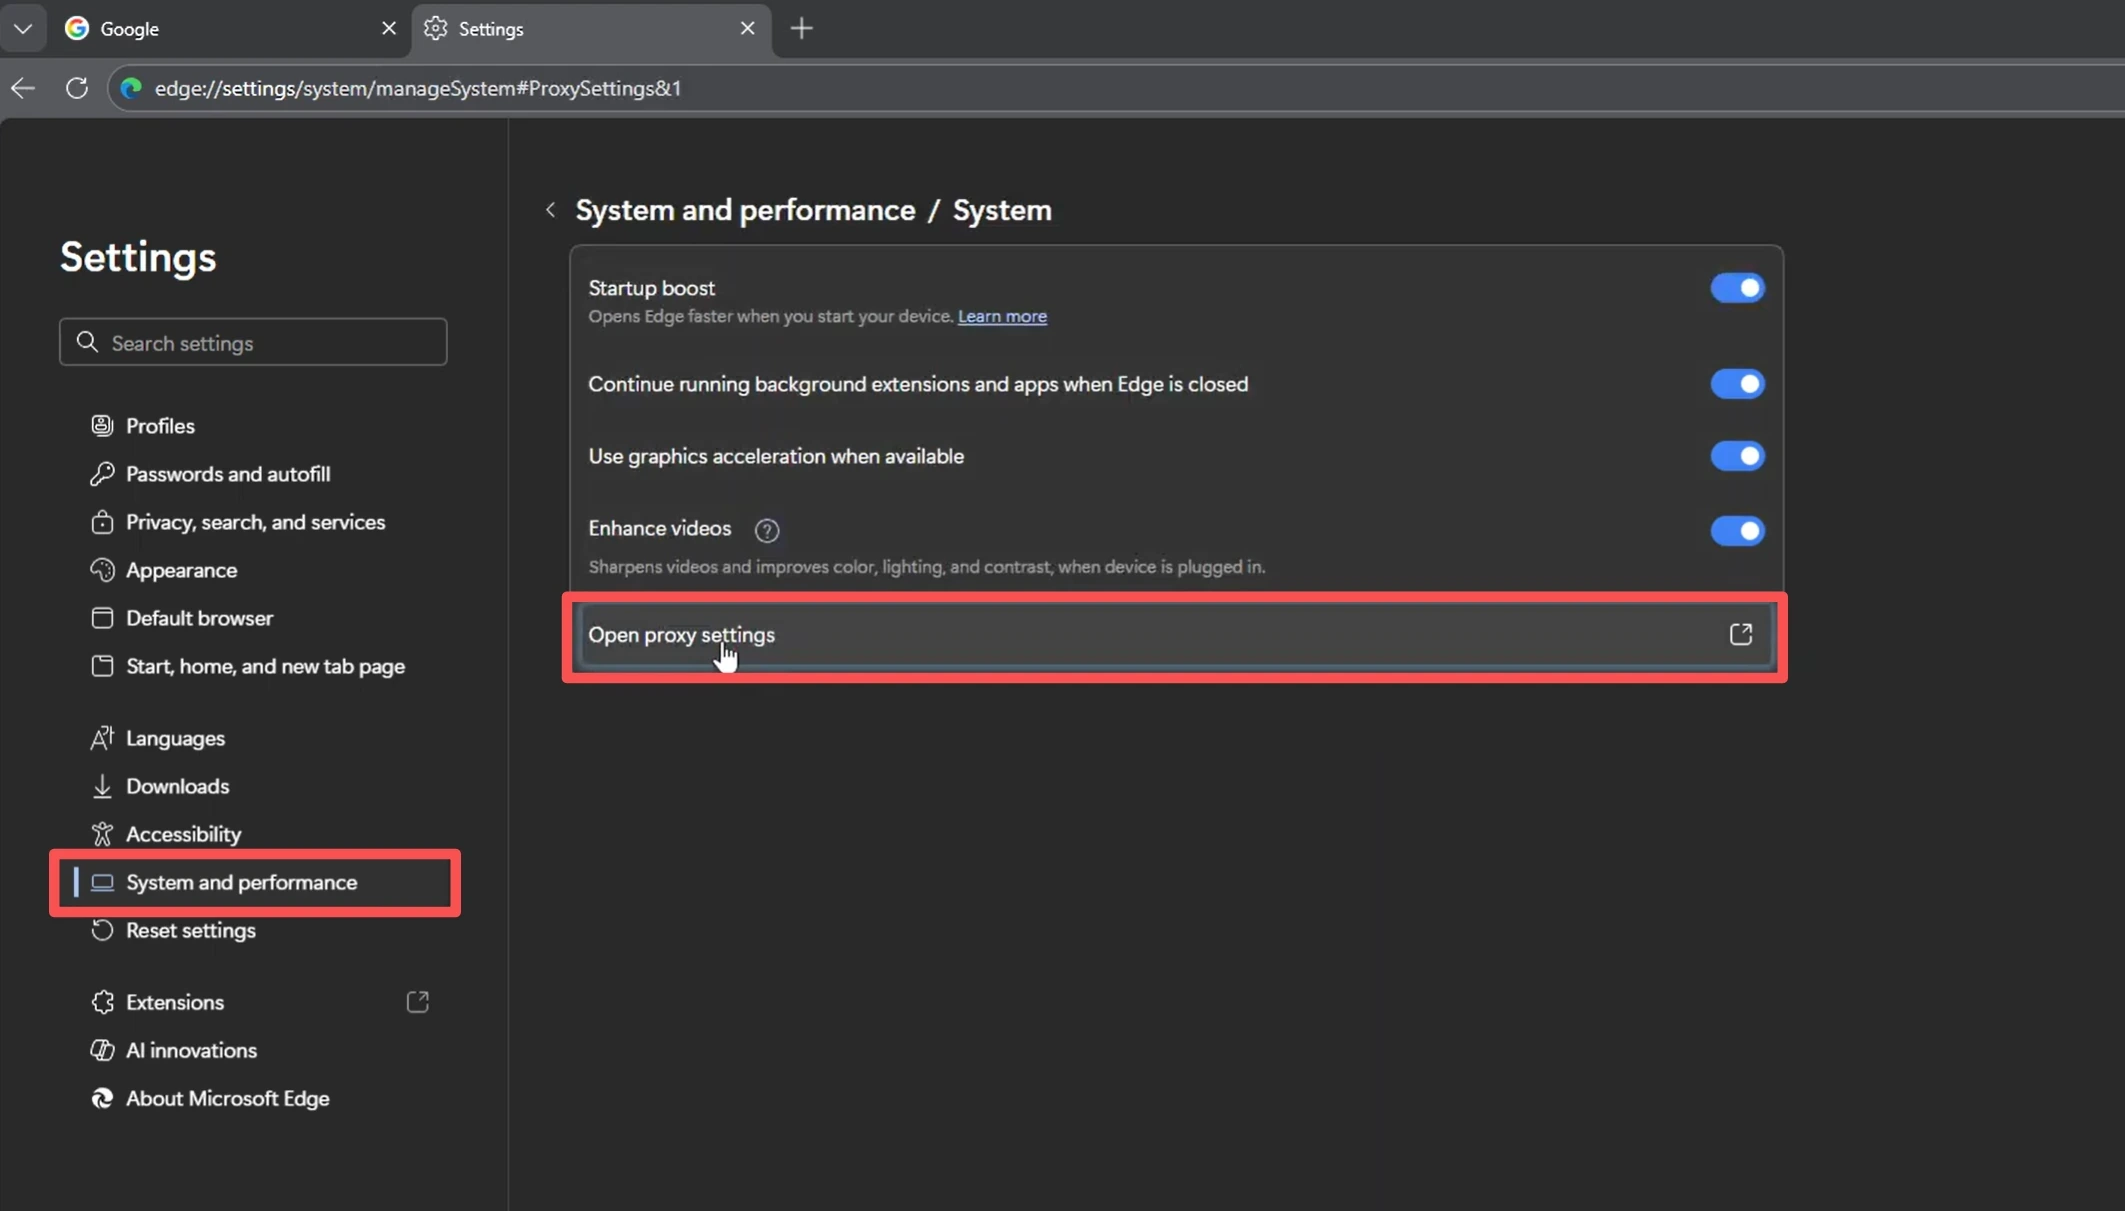
Task: Click the Extensions puzzle icon
Action: pyautogui.click(x=102, y=1002)
